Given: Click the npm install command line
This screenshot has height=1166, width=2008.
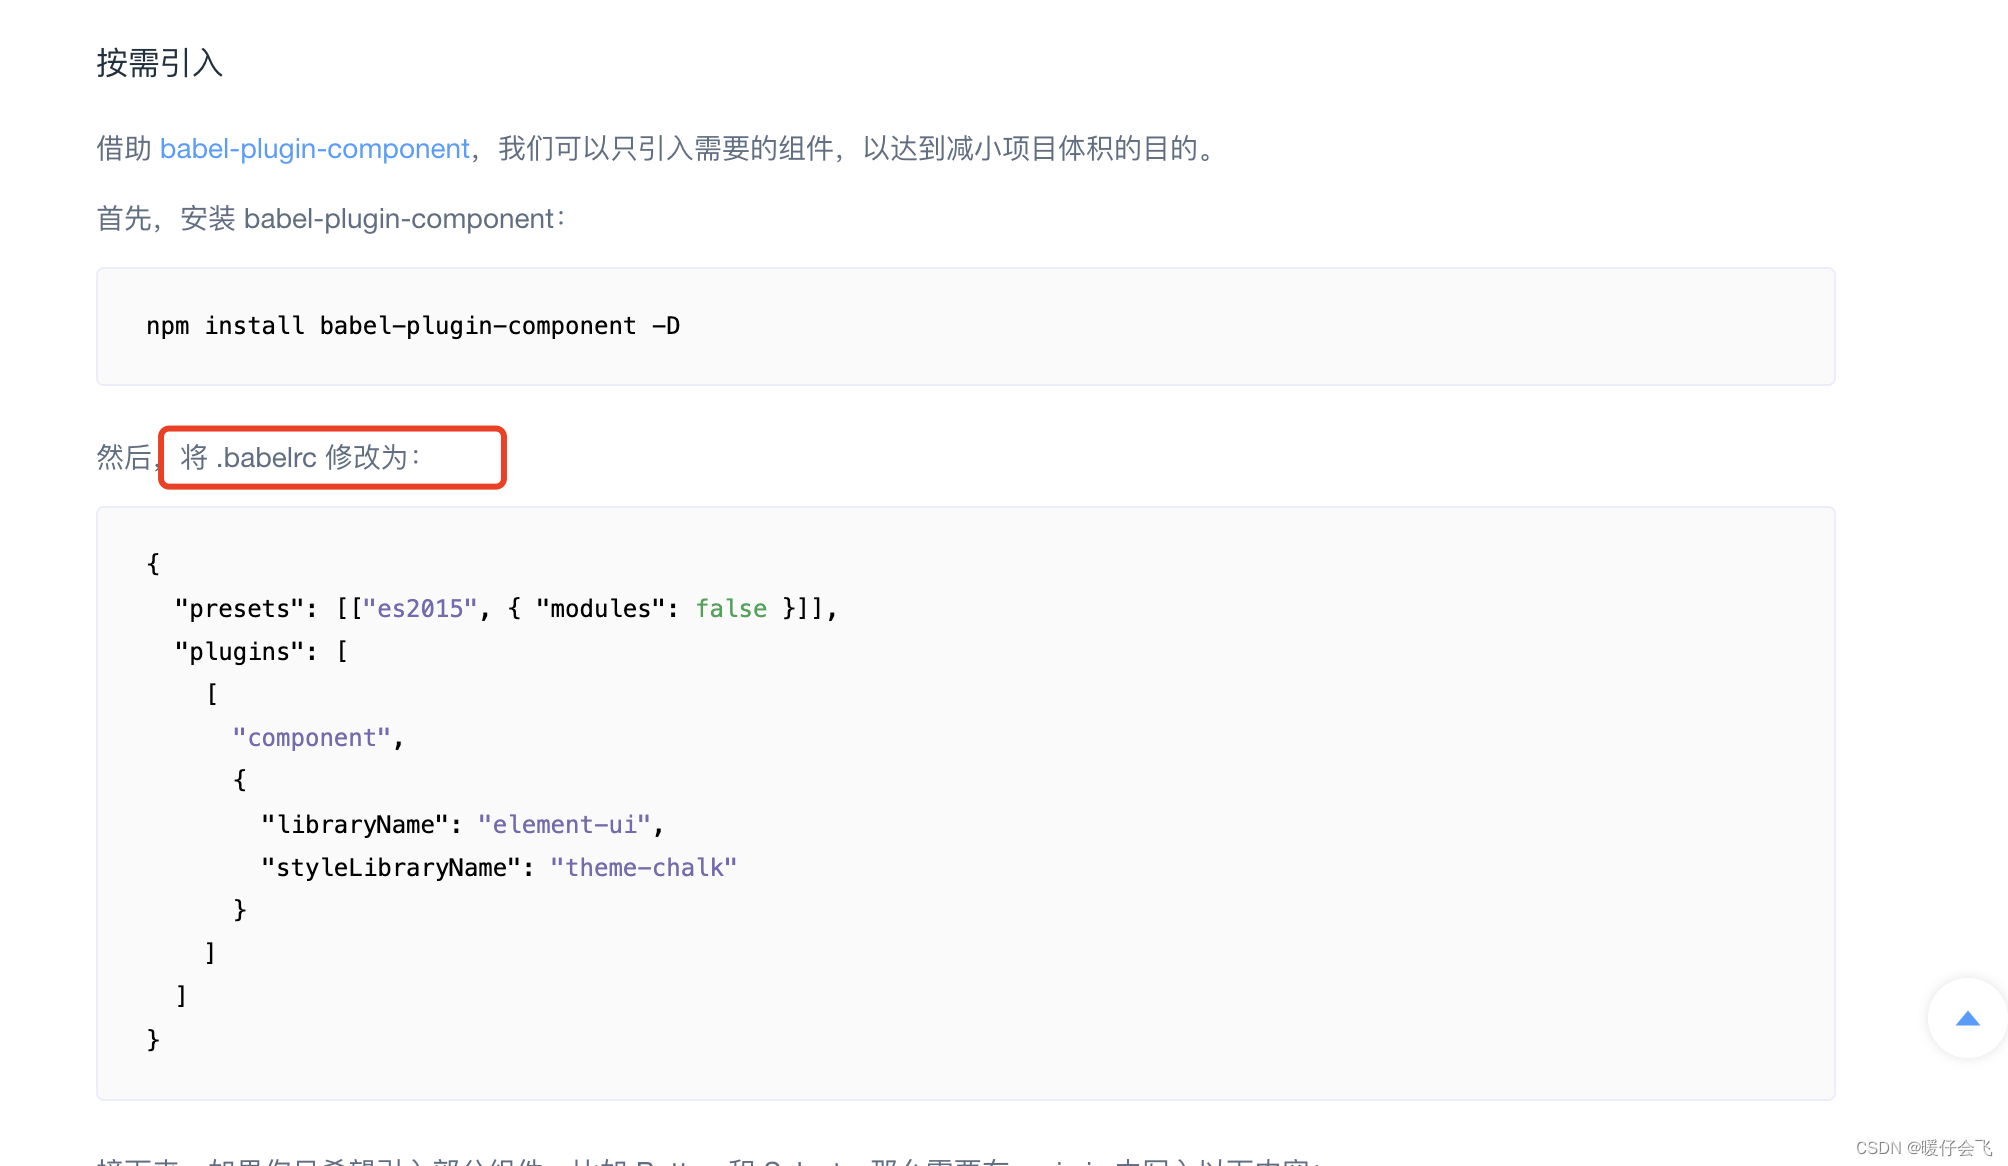Looking at the screenshot, I should [x=412, y=326].
